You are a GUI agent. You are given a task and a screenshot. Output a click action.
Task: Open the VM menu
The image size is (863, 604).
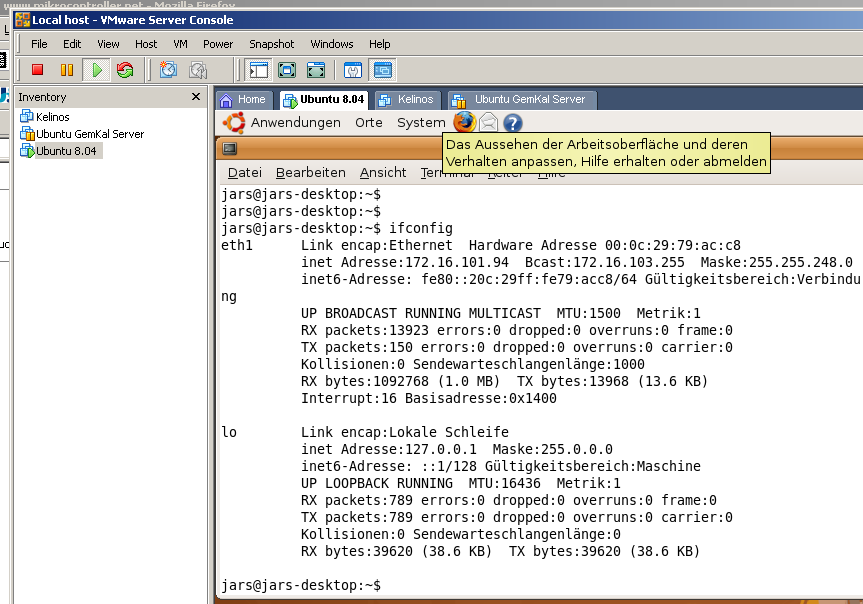point(180,44)
